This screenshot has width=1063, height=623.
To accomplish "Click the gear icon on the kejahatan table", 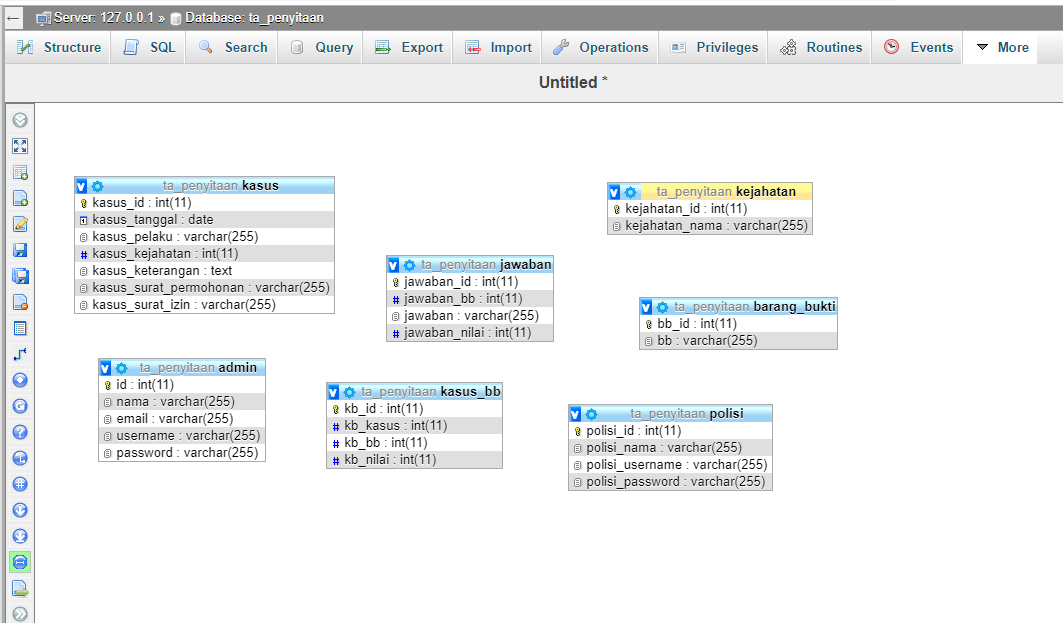I will [630, 192].
